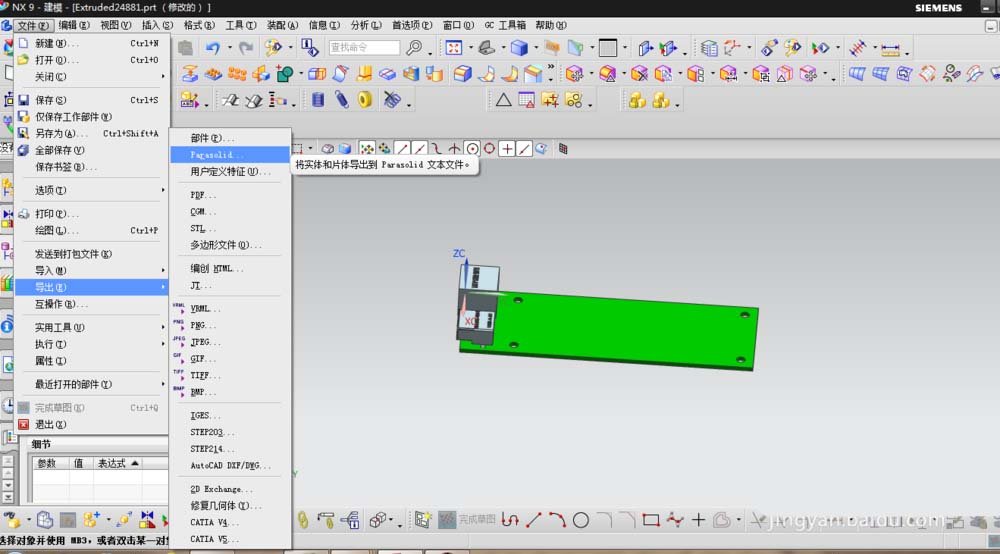The image size is (1000, 554).
Task: Click the Fit view icon in top toolbar
Action: (x=453, y=48)
